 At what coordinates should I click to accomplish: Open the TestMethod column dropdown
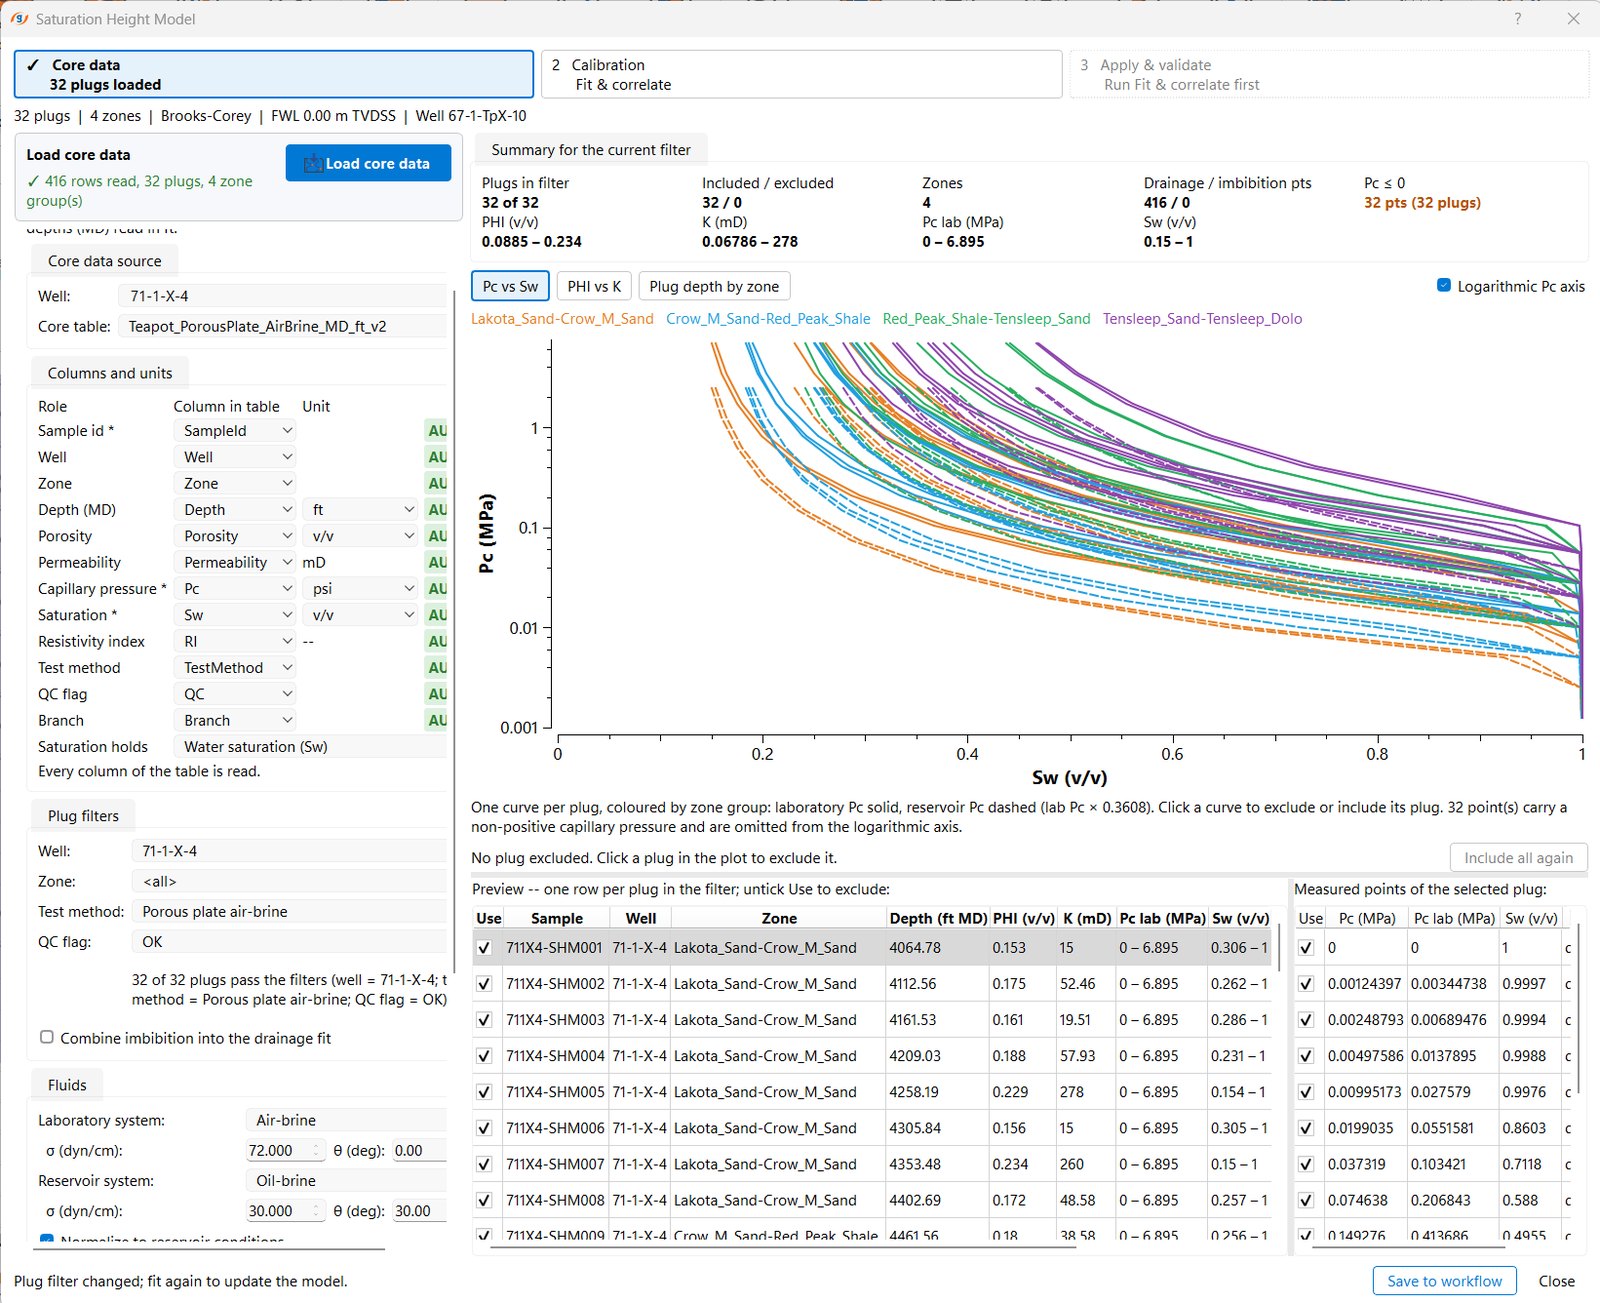coord(235,668)
